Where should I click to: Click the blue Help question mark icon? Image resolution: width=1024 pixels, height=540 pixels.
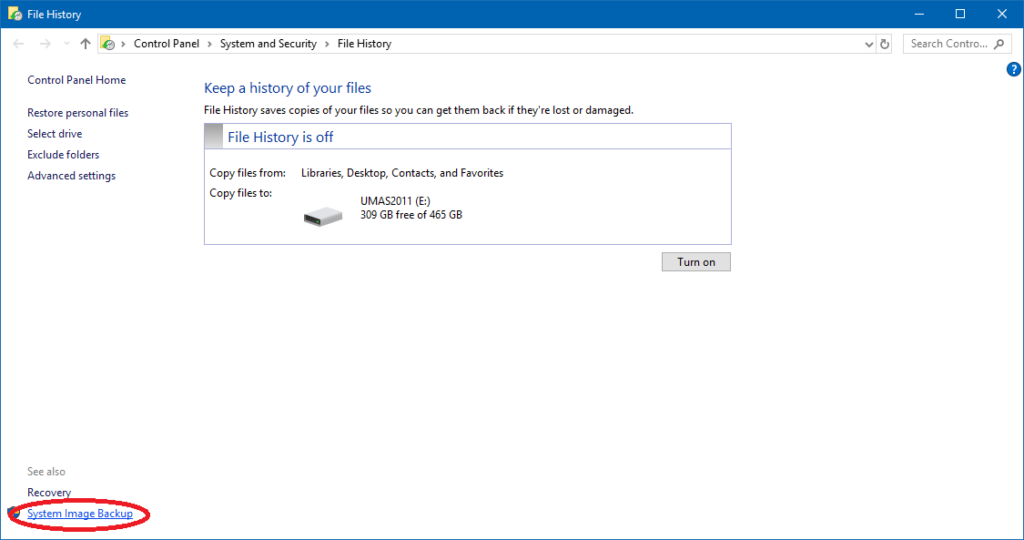tap(1013, 69)
